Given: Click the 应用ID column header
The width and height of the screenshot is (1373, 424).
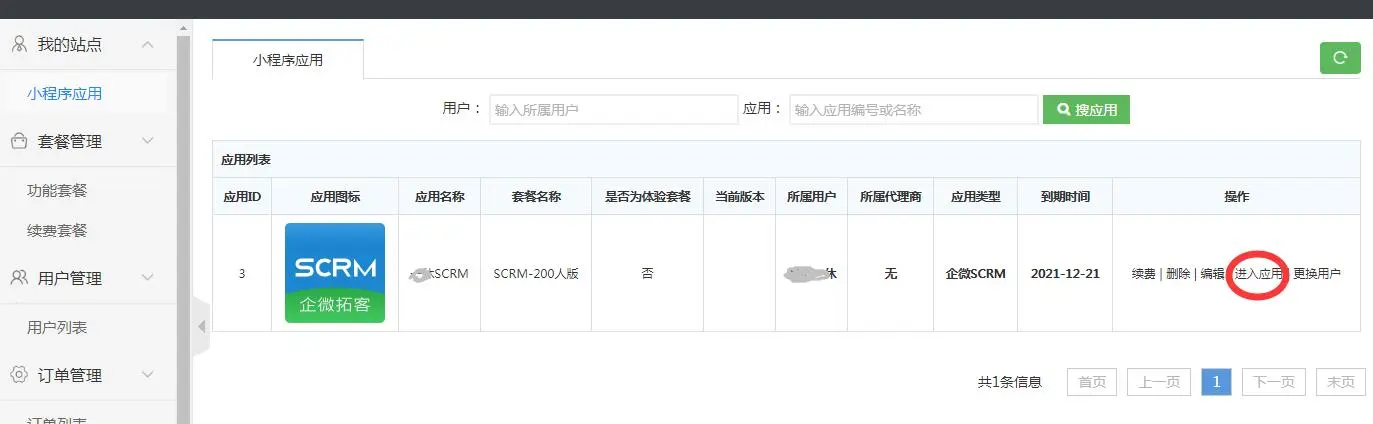Looking at the screenshot, I should pyautogui.click(x=242, y=196).
